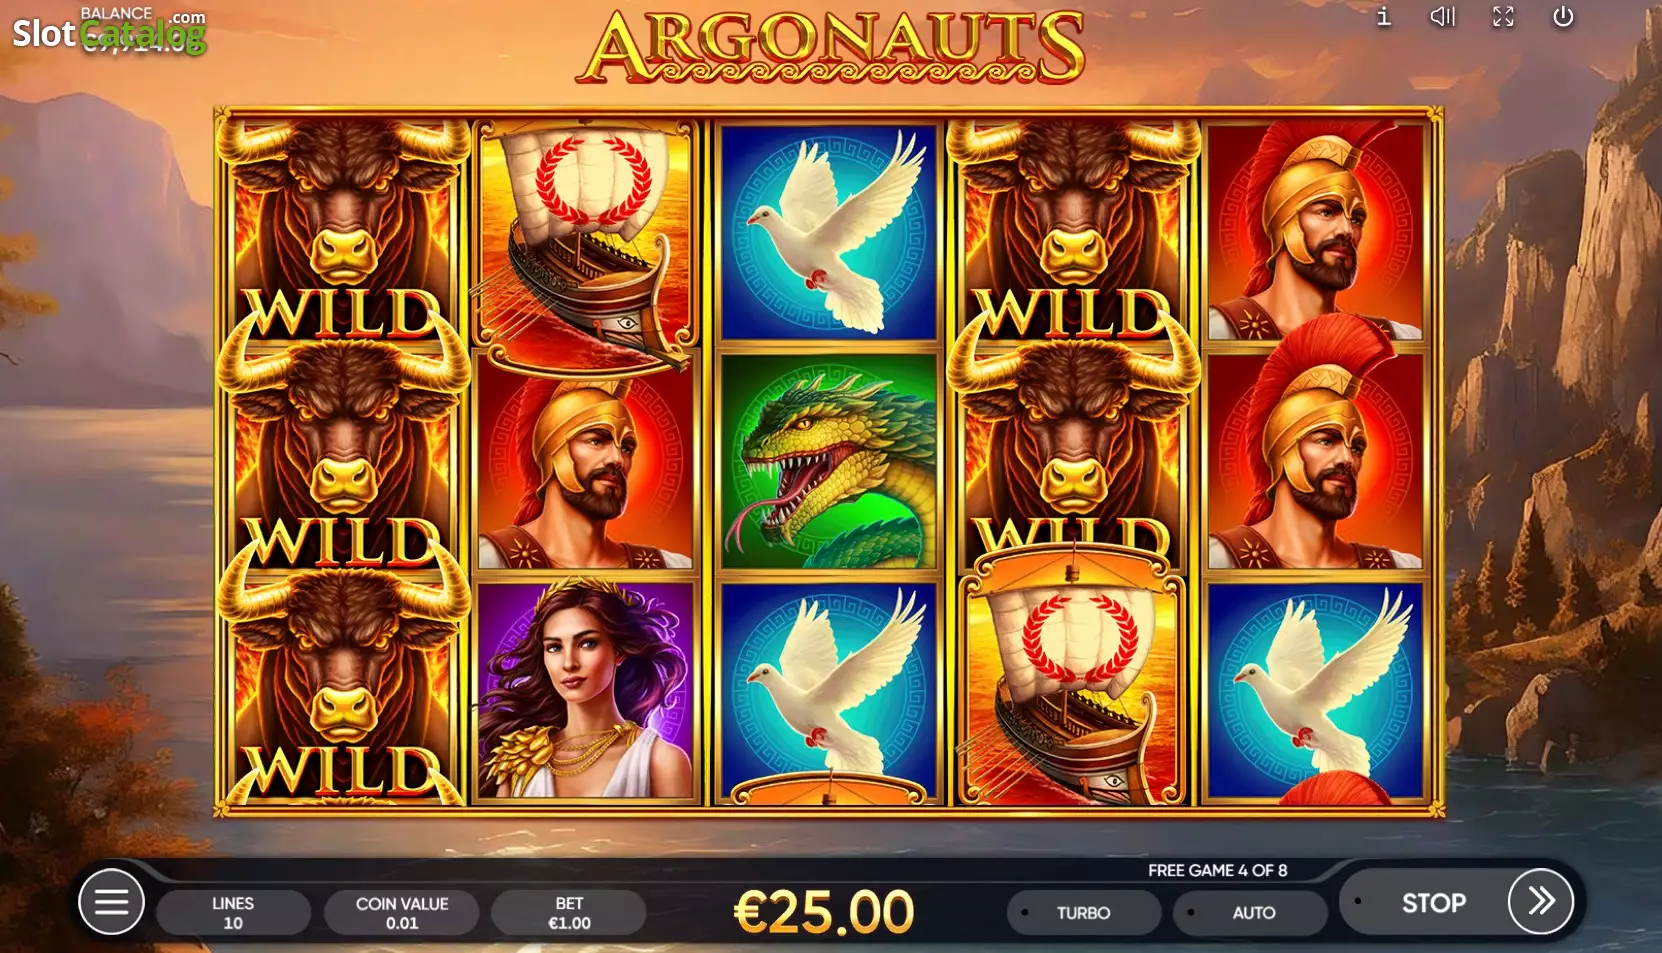Stop the spinning reels

click(x=1433, y=903)
